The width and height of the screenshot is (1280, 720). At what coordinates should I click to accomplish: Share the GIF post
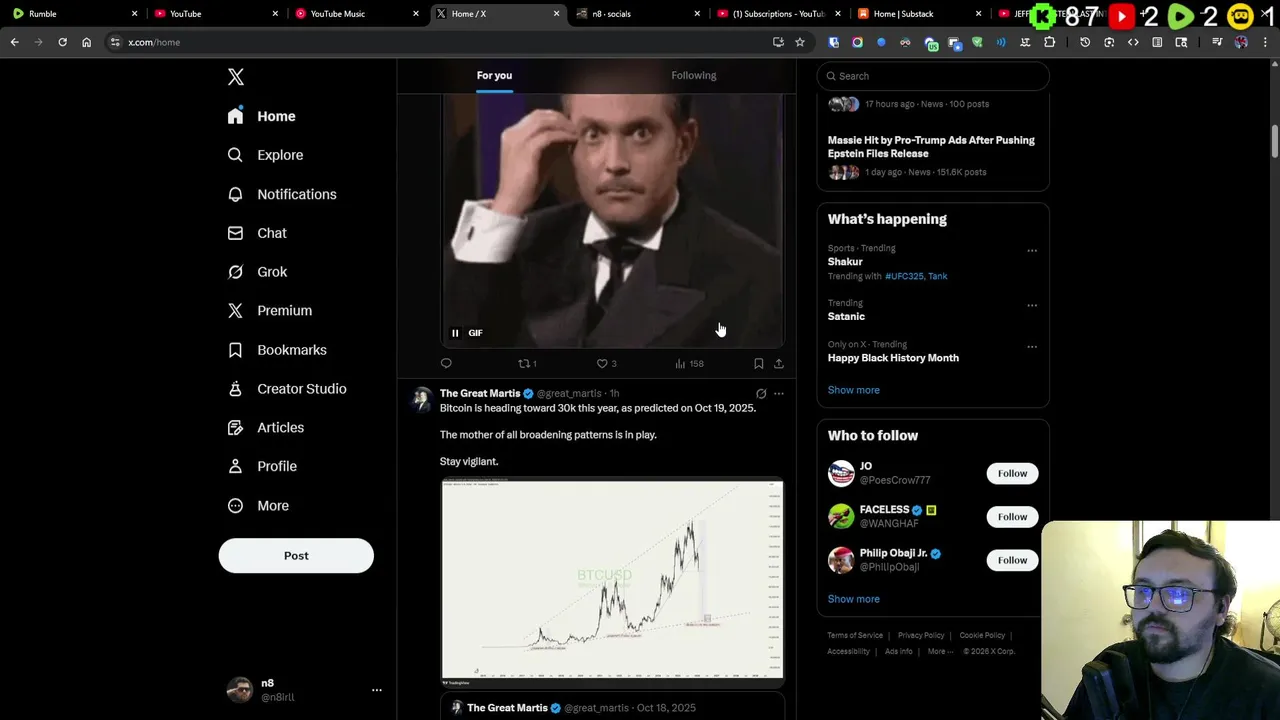tap(779, 364)
